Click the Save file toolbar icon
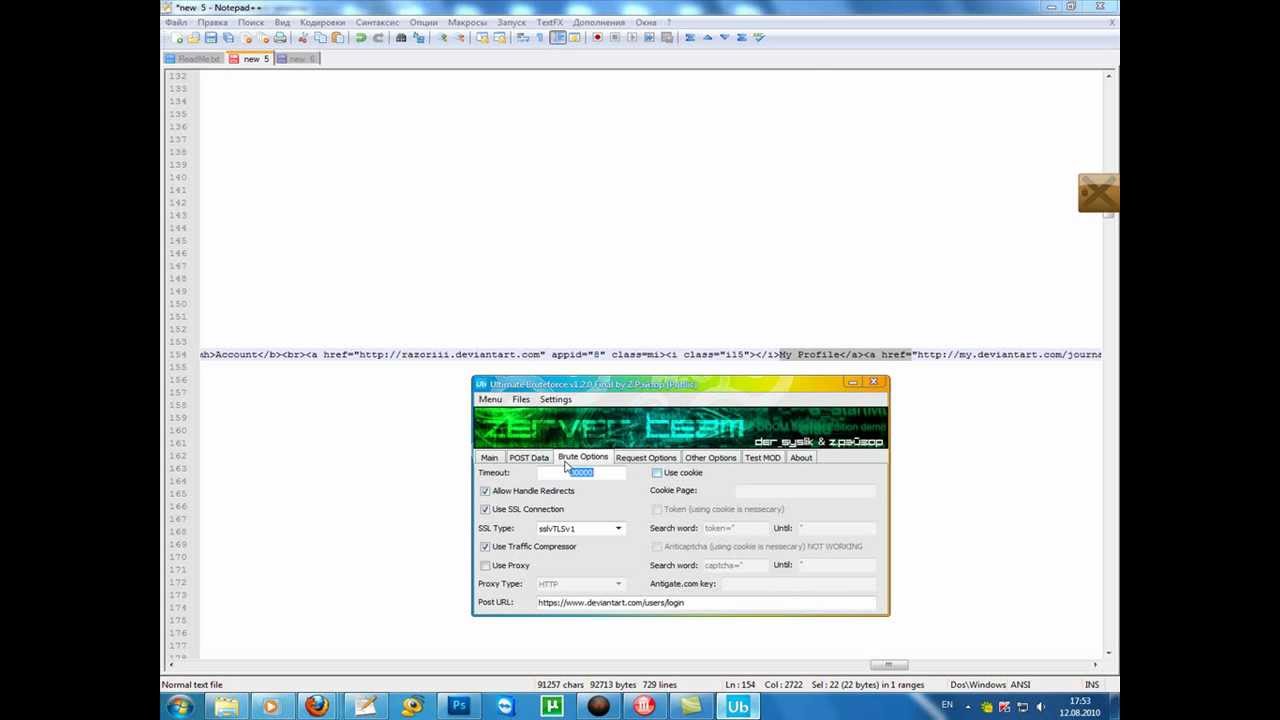Image resolution: width=1280 pixels, height=720 pixels. click(211, 38)
